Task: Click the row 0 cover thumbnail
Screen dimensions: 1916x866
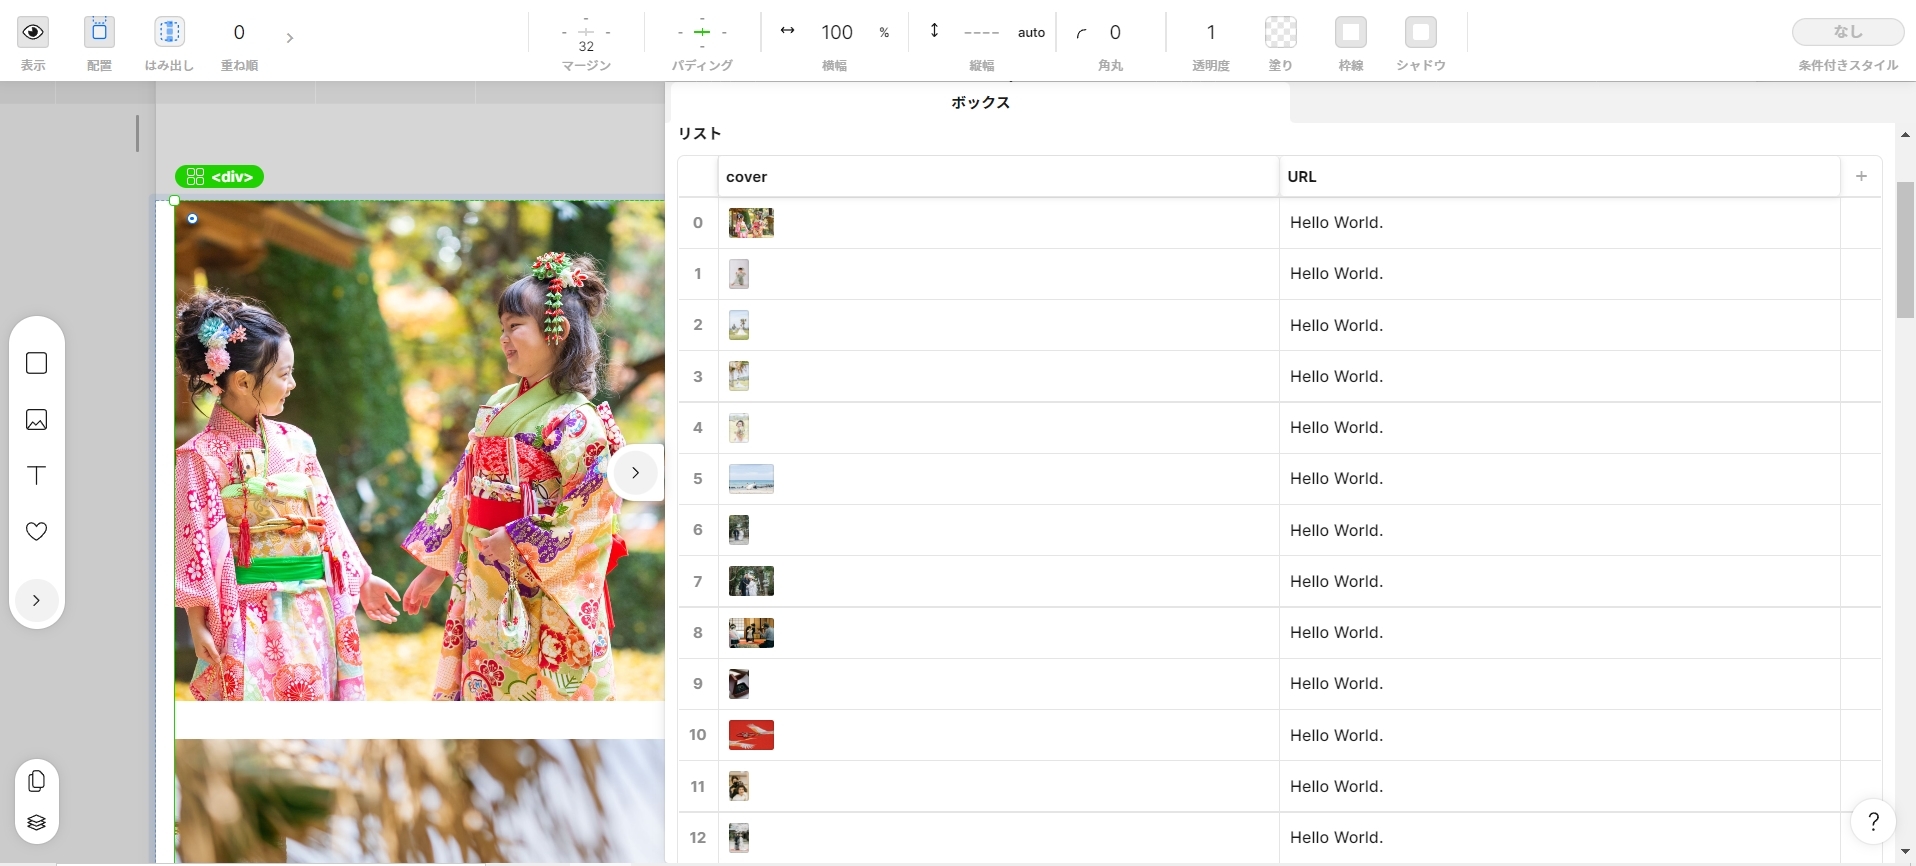Action: pos(751,223)
